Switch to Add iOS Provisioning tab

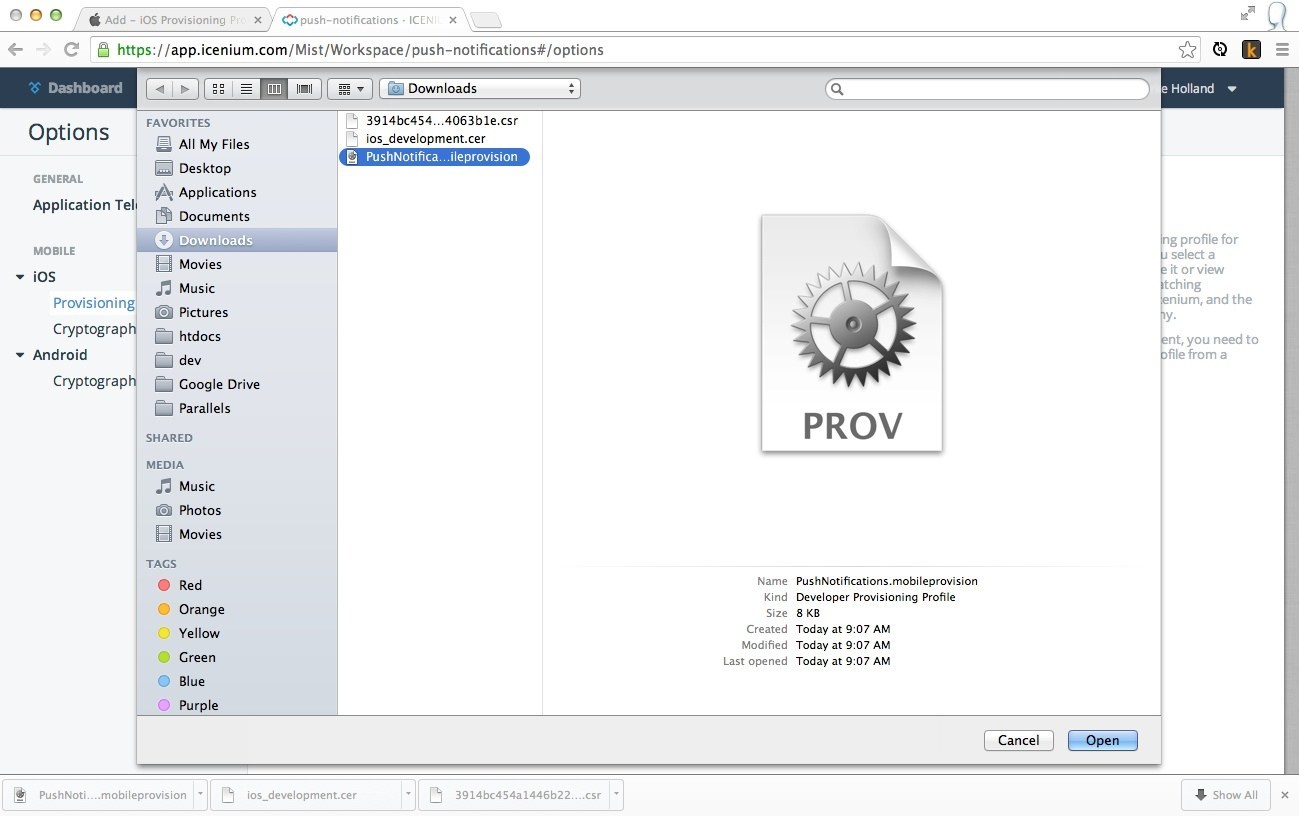[165, 20]
